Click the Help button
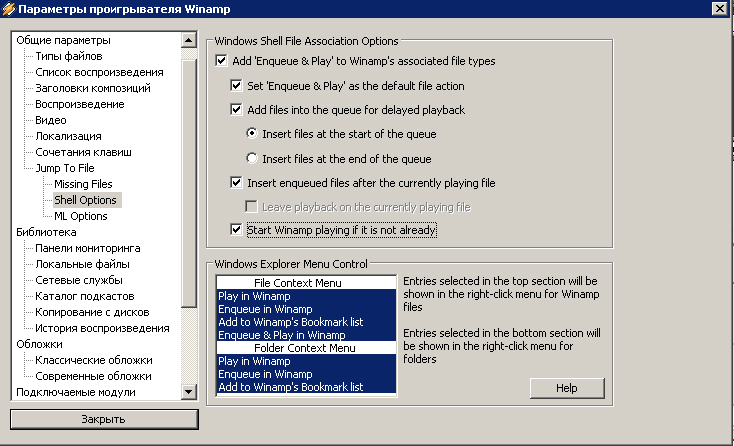This screenshot has width=734, height=446. tap(566, 387)
